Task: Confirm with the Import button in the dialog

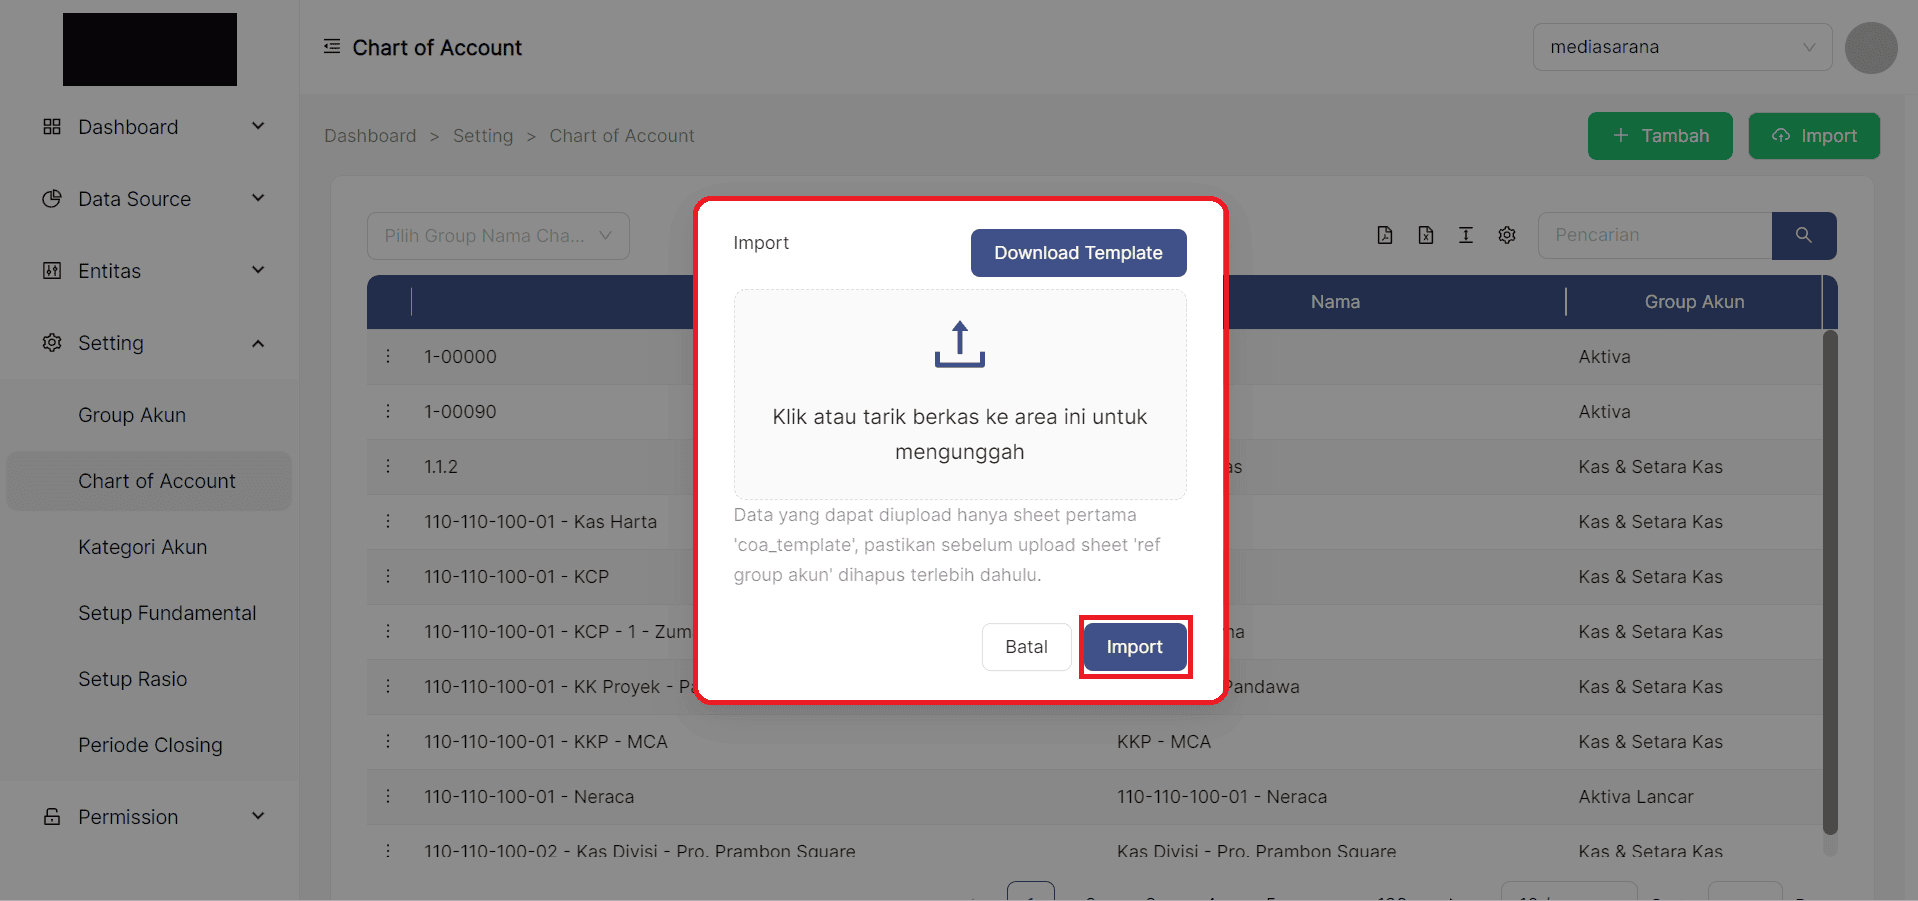Action: (1134, 647)
